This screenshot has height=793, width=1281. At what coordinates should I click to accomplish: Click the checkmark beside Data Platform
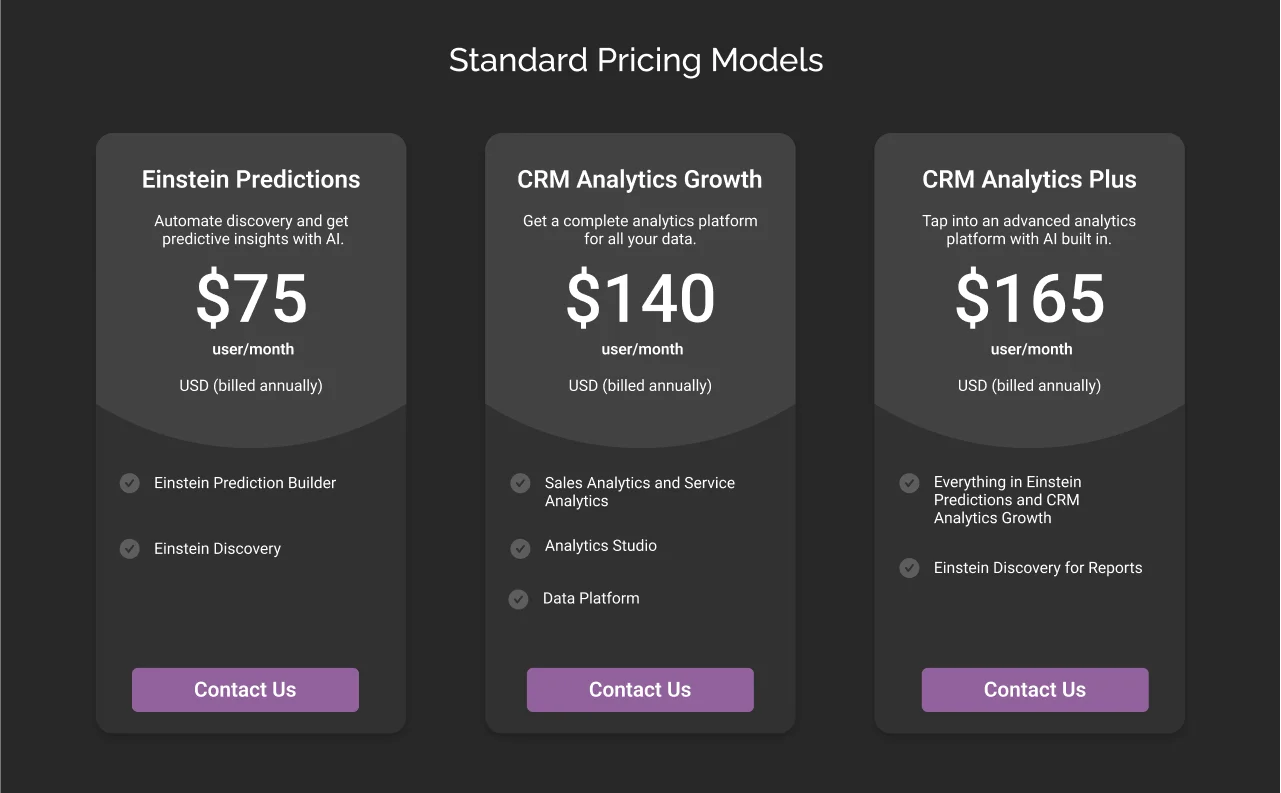[519, 599]
